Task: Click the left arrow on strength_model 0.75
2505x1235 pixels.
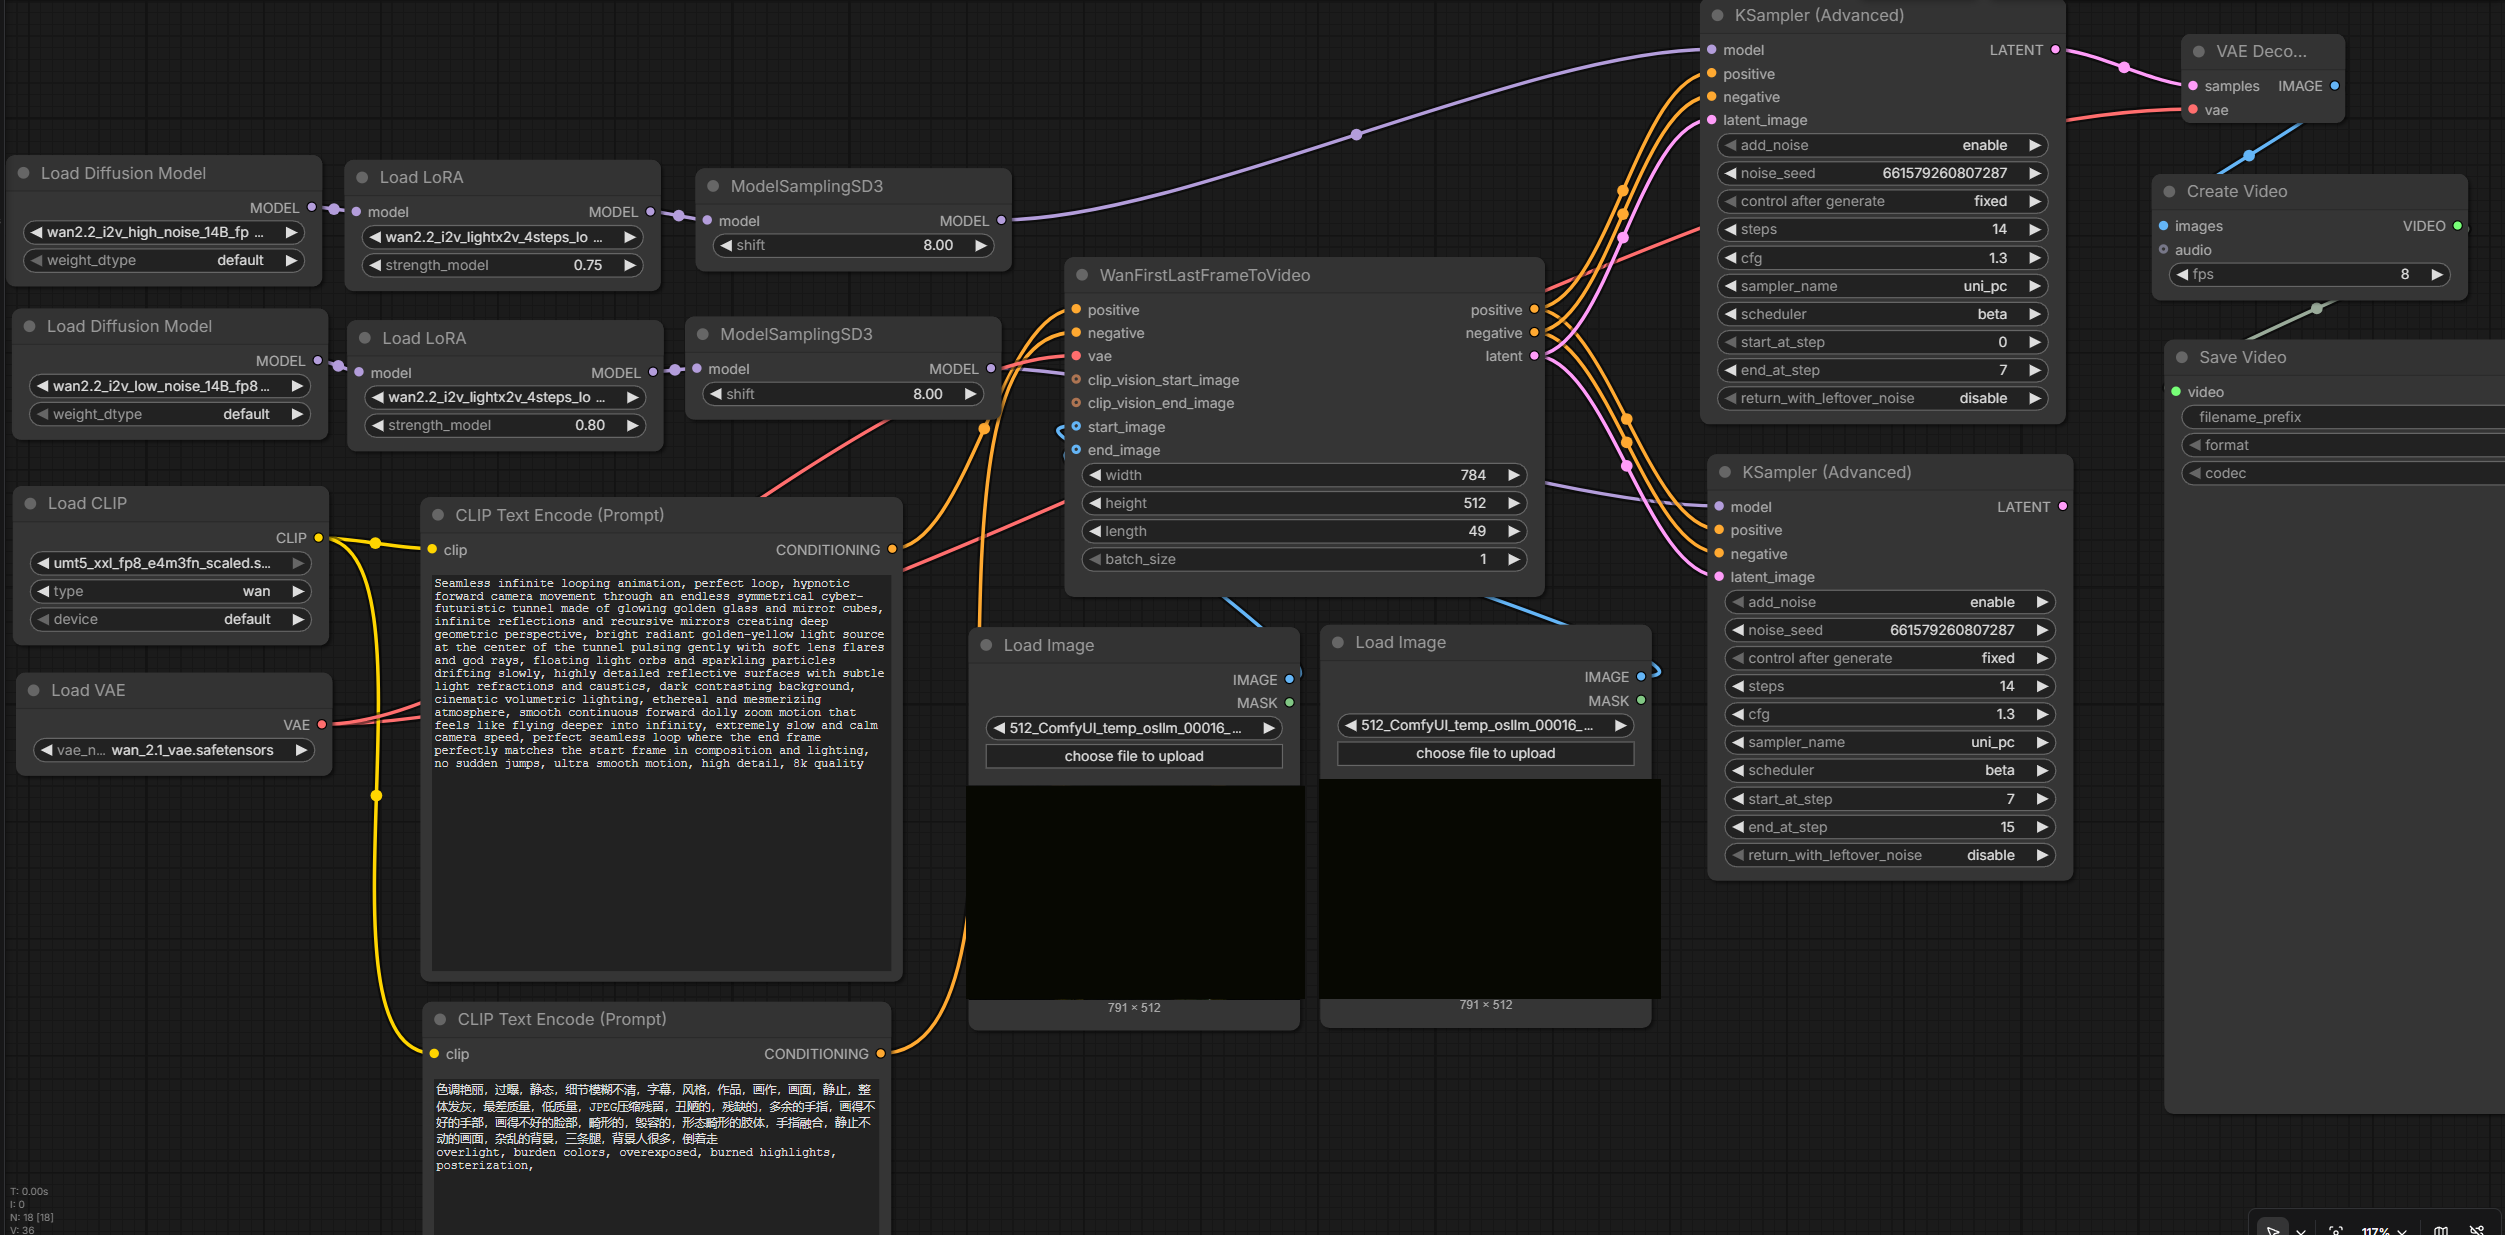Action: click(375, 265)
